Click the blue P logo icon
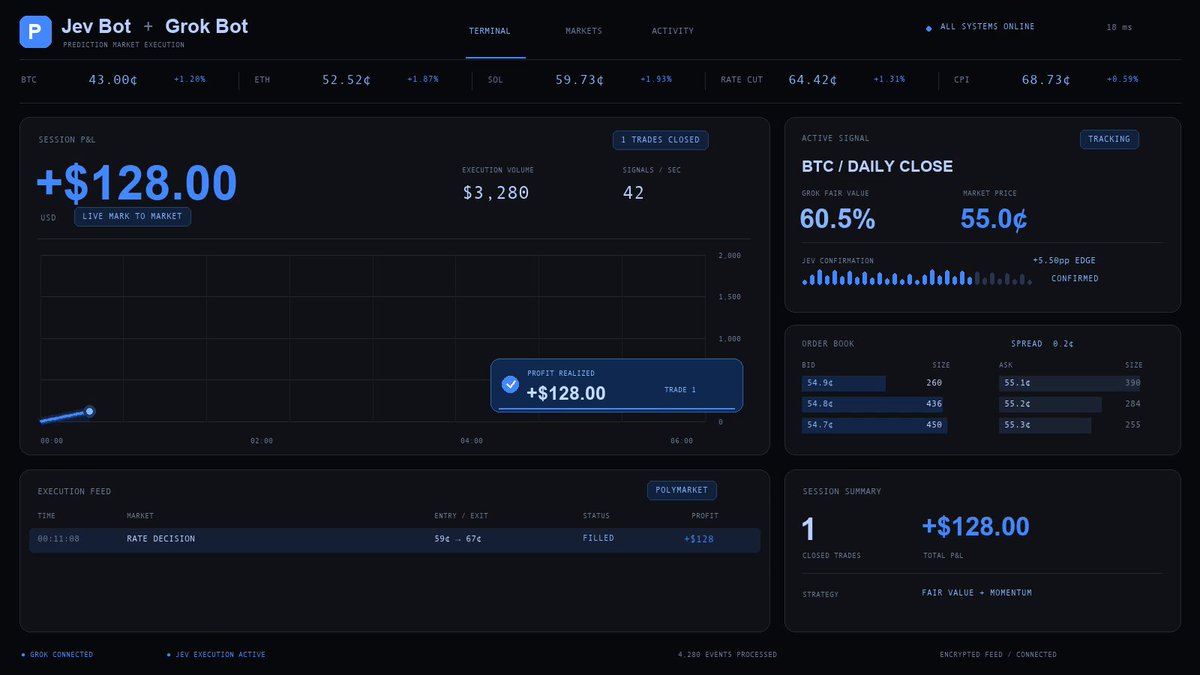Image resolution: width=1200 pixels, height=675 pixels. tap(35, 31)
